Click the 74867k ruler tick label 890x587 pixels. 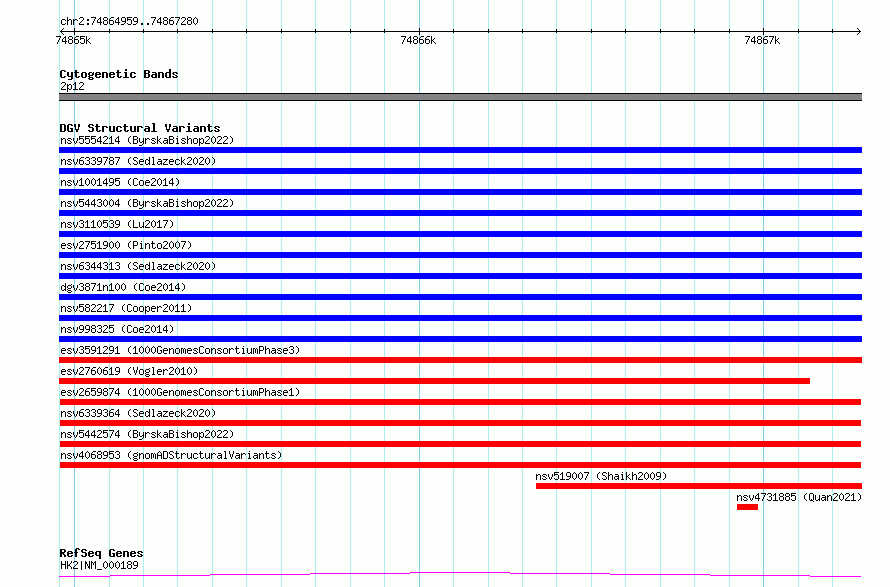tap(762, 40)
